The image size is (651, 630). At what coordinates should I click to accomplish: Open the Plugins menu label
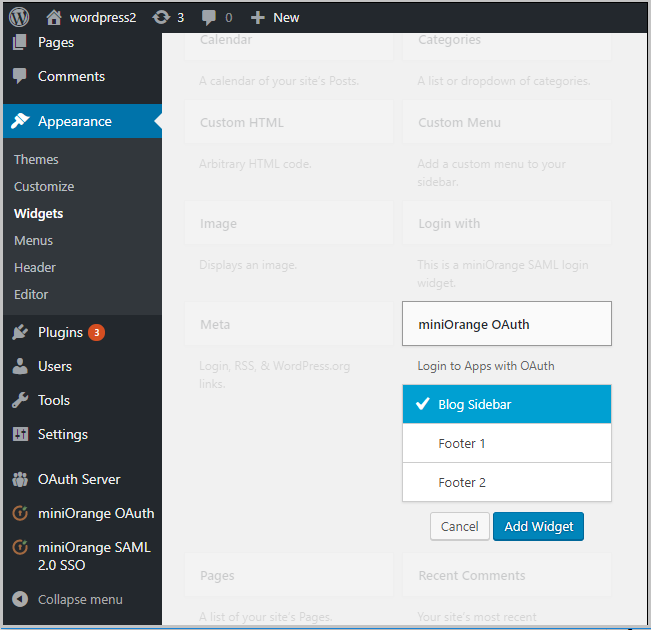(x=60, y=332)
